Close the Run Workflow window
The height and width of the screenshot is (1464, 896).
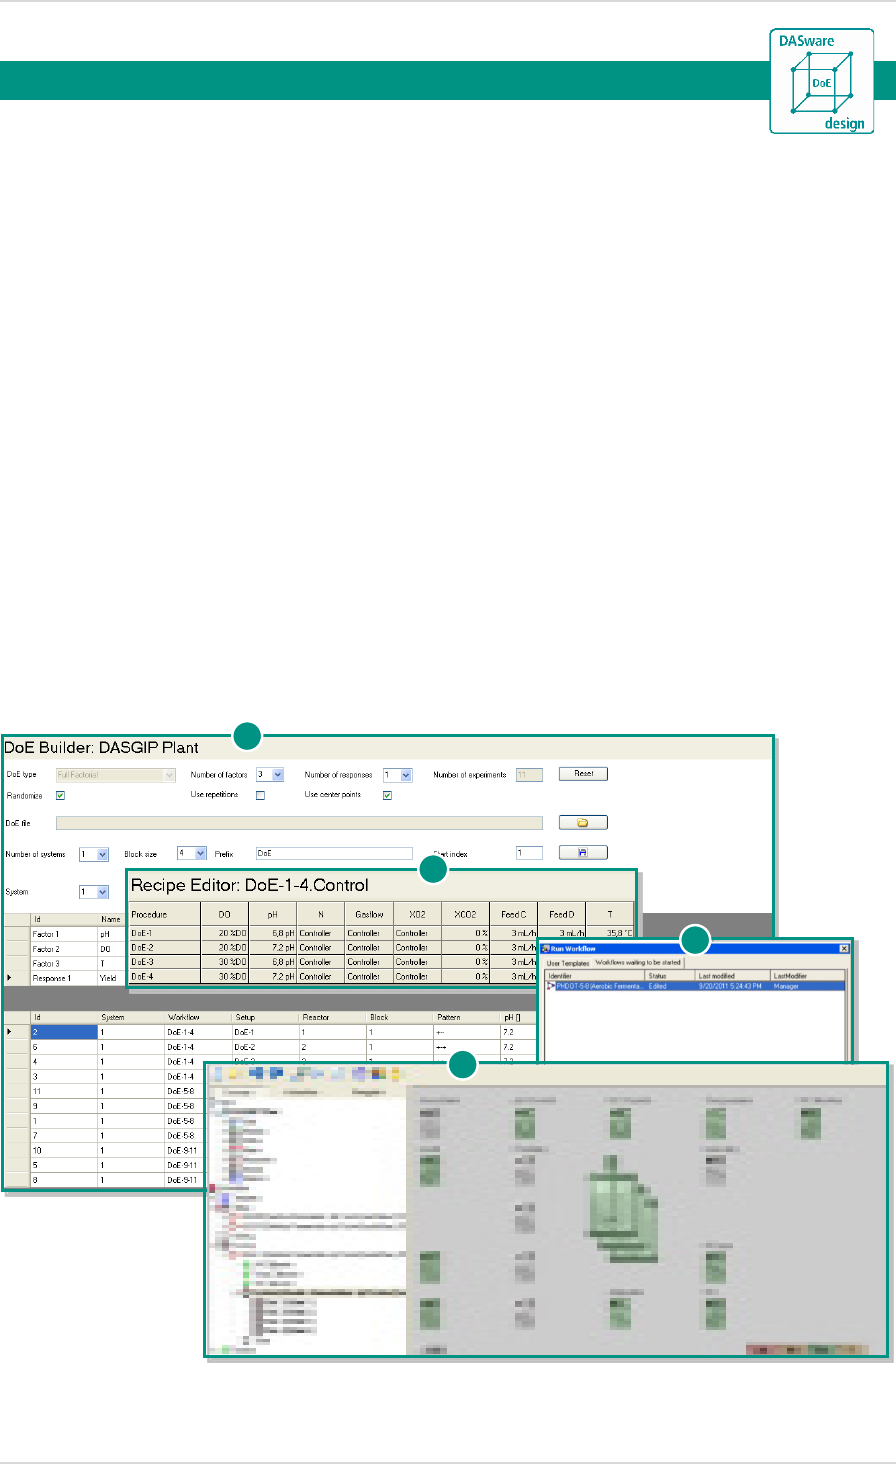click(843, 948)
